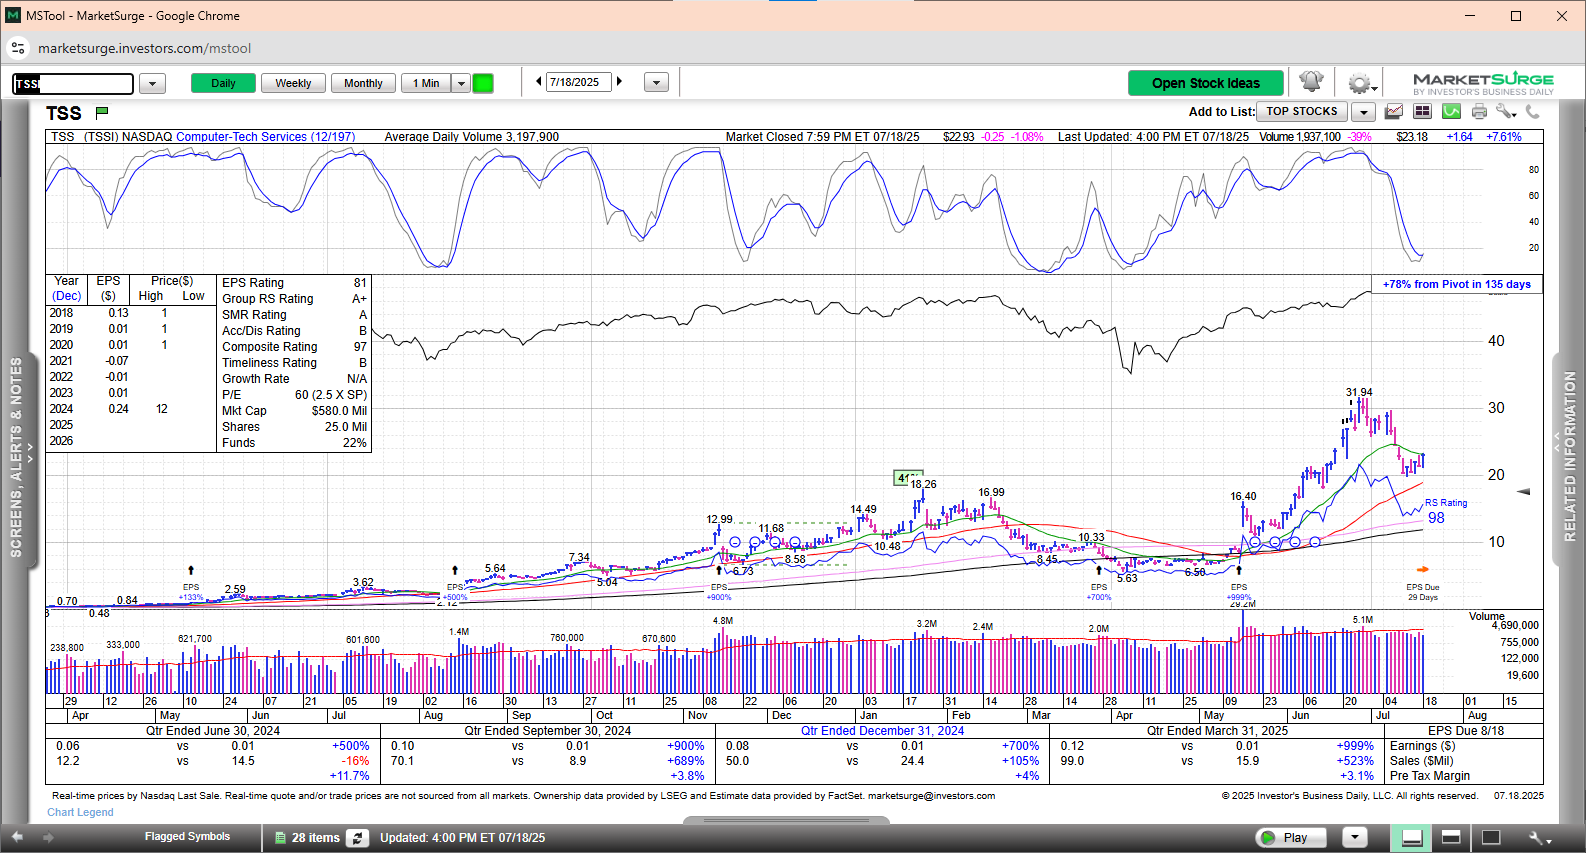
Task: Click the Chrome address bar URL
Action: pyautogui.click(x=144, y=48)
